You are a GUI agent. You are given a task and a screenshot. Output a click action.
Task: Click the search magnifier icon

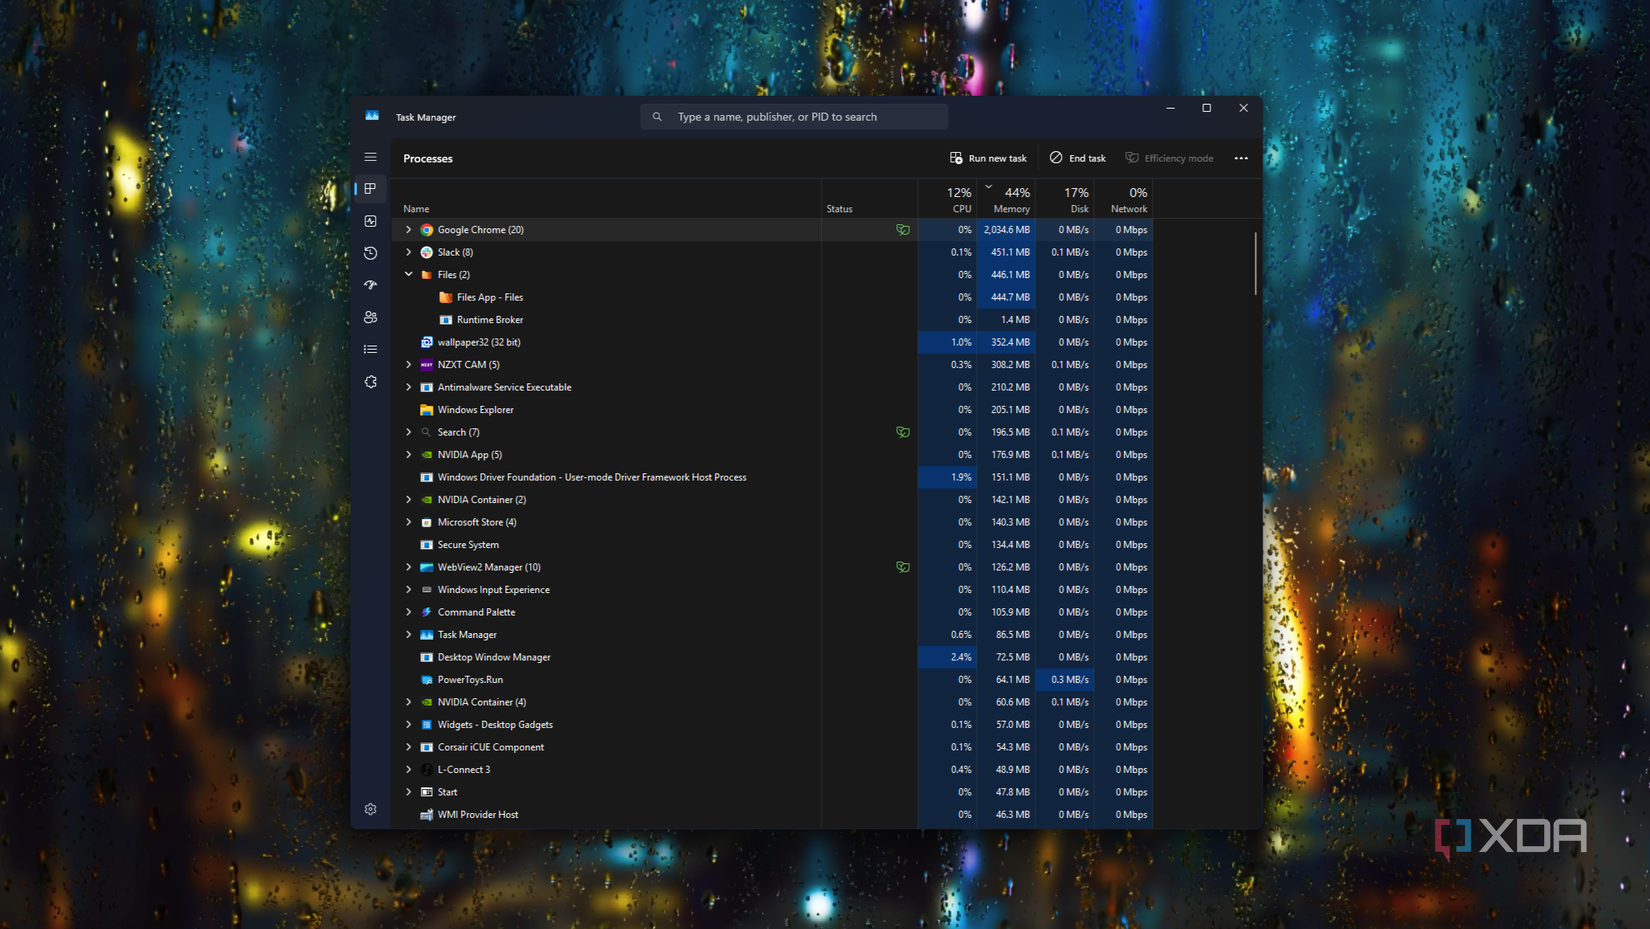point(657,117)
